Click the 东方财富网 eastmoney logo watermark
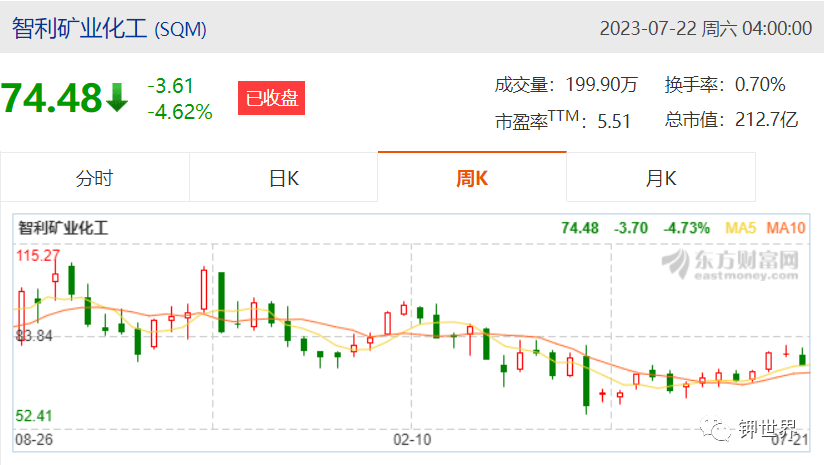The image size is (824, 465). click(730, 264)
